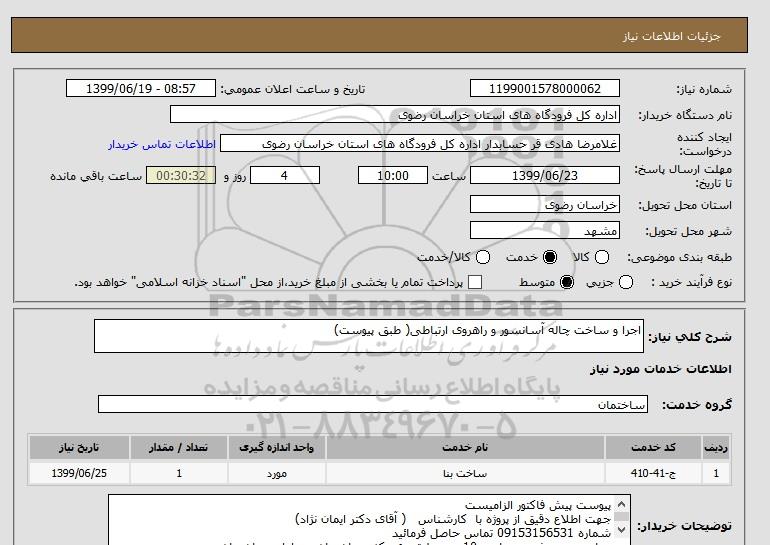Click the service name cell ساخت بنا
This screenshot has width=770, height=545.
point(465,473)
